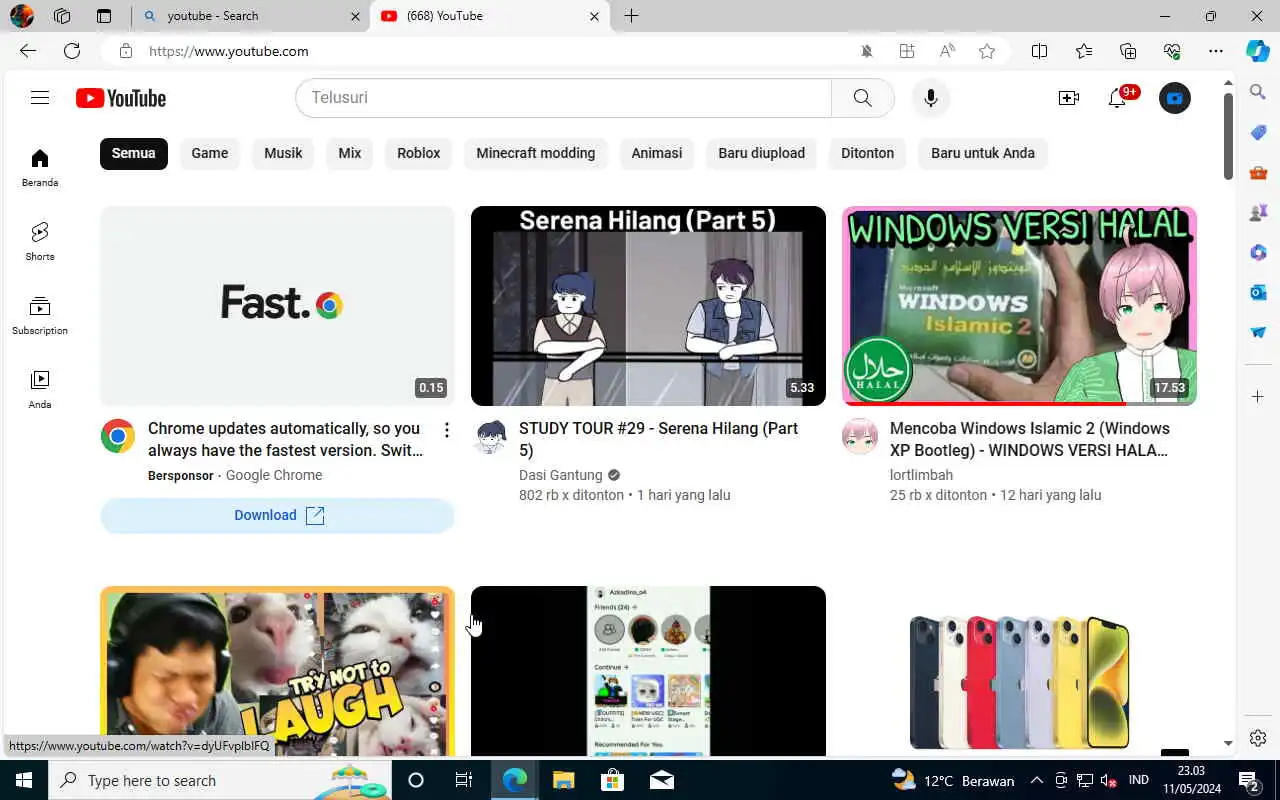
Task: Click Google Chrome advertiser avatar
Action: (x=118, y=437)
